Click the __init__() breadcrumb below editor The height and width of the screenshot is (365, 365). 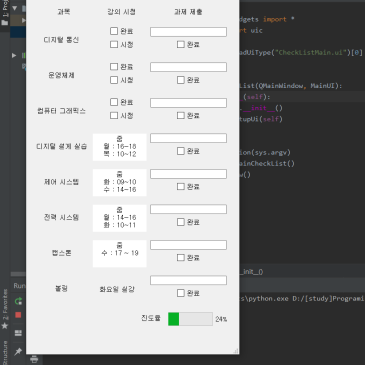pyautogui.click(x=252, y=272)
